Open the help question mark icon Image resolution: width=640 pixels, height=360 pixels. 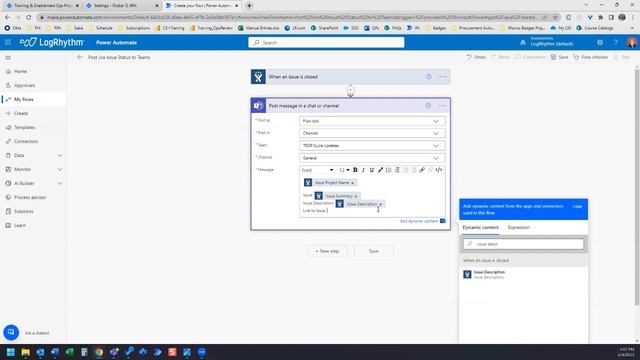[616, 42]
